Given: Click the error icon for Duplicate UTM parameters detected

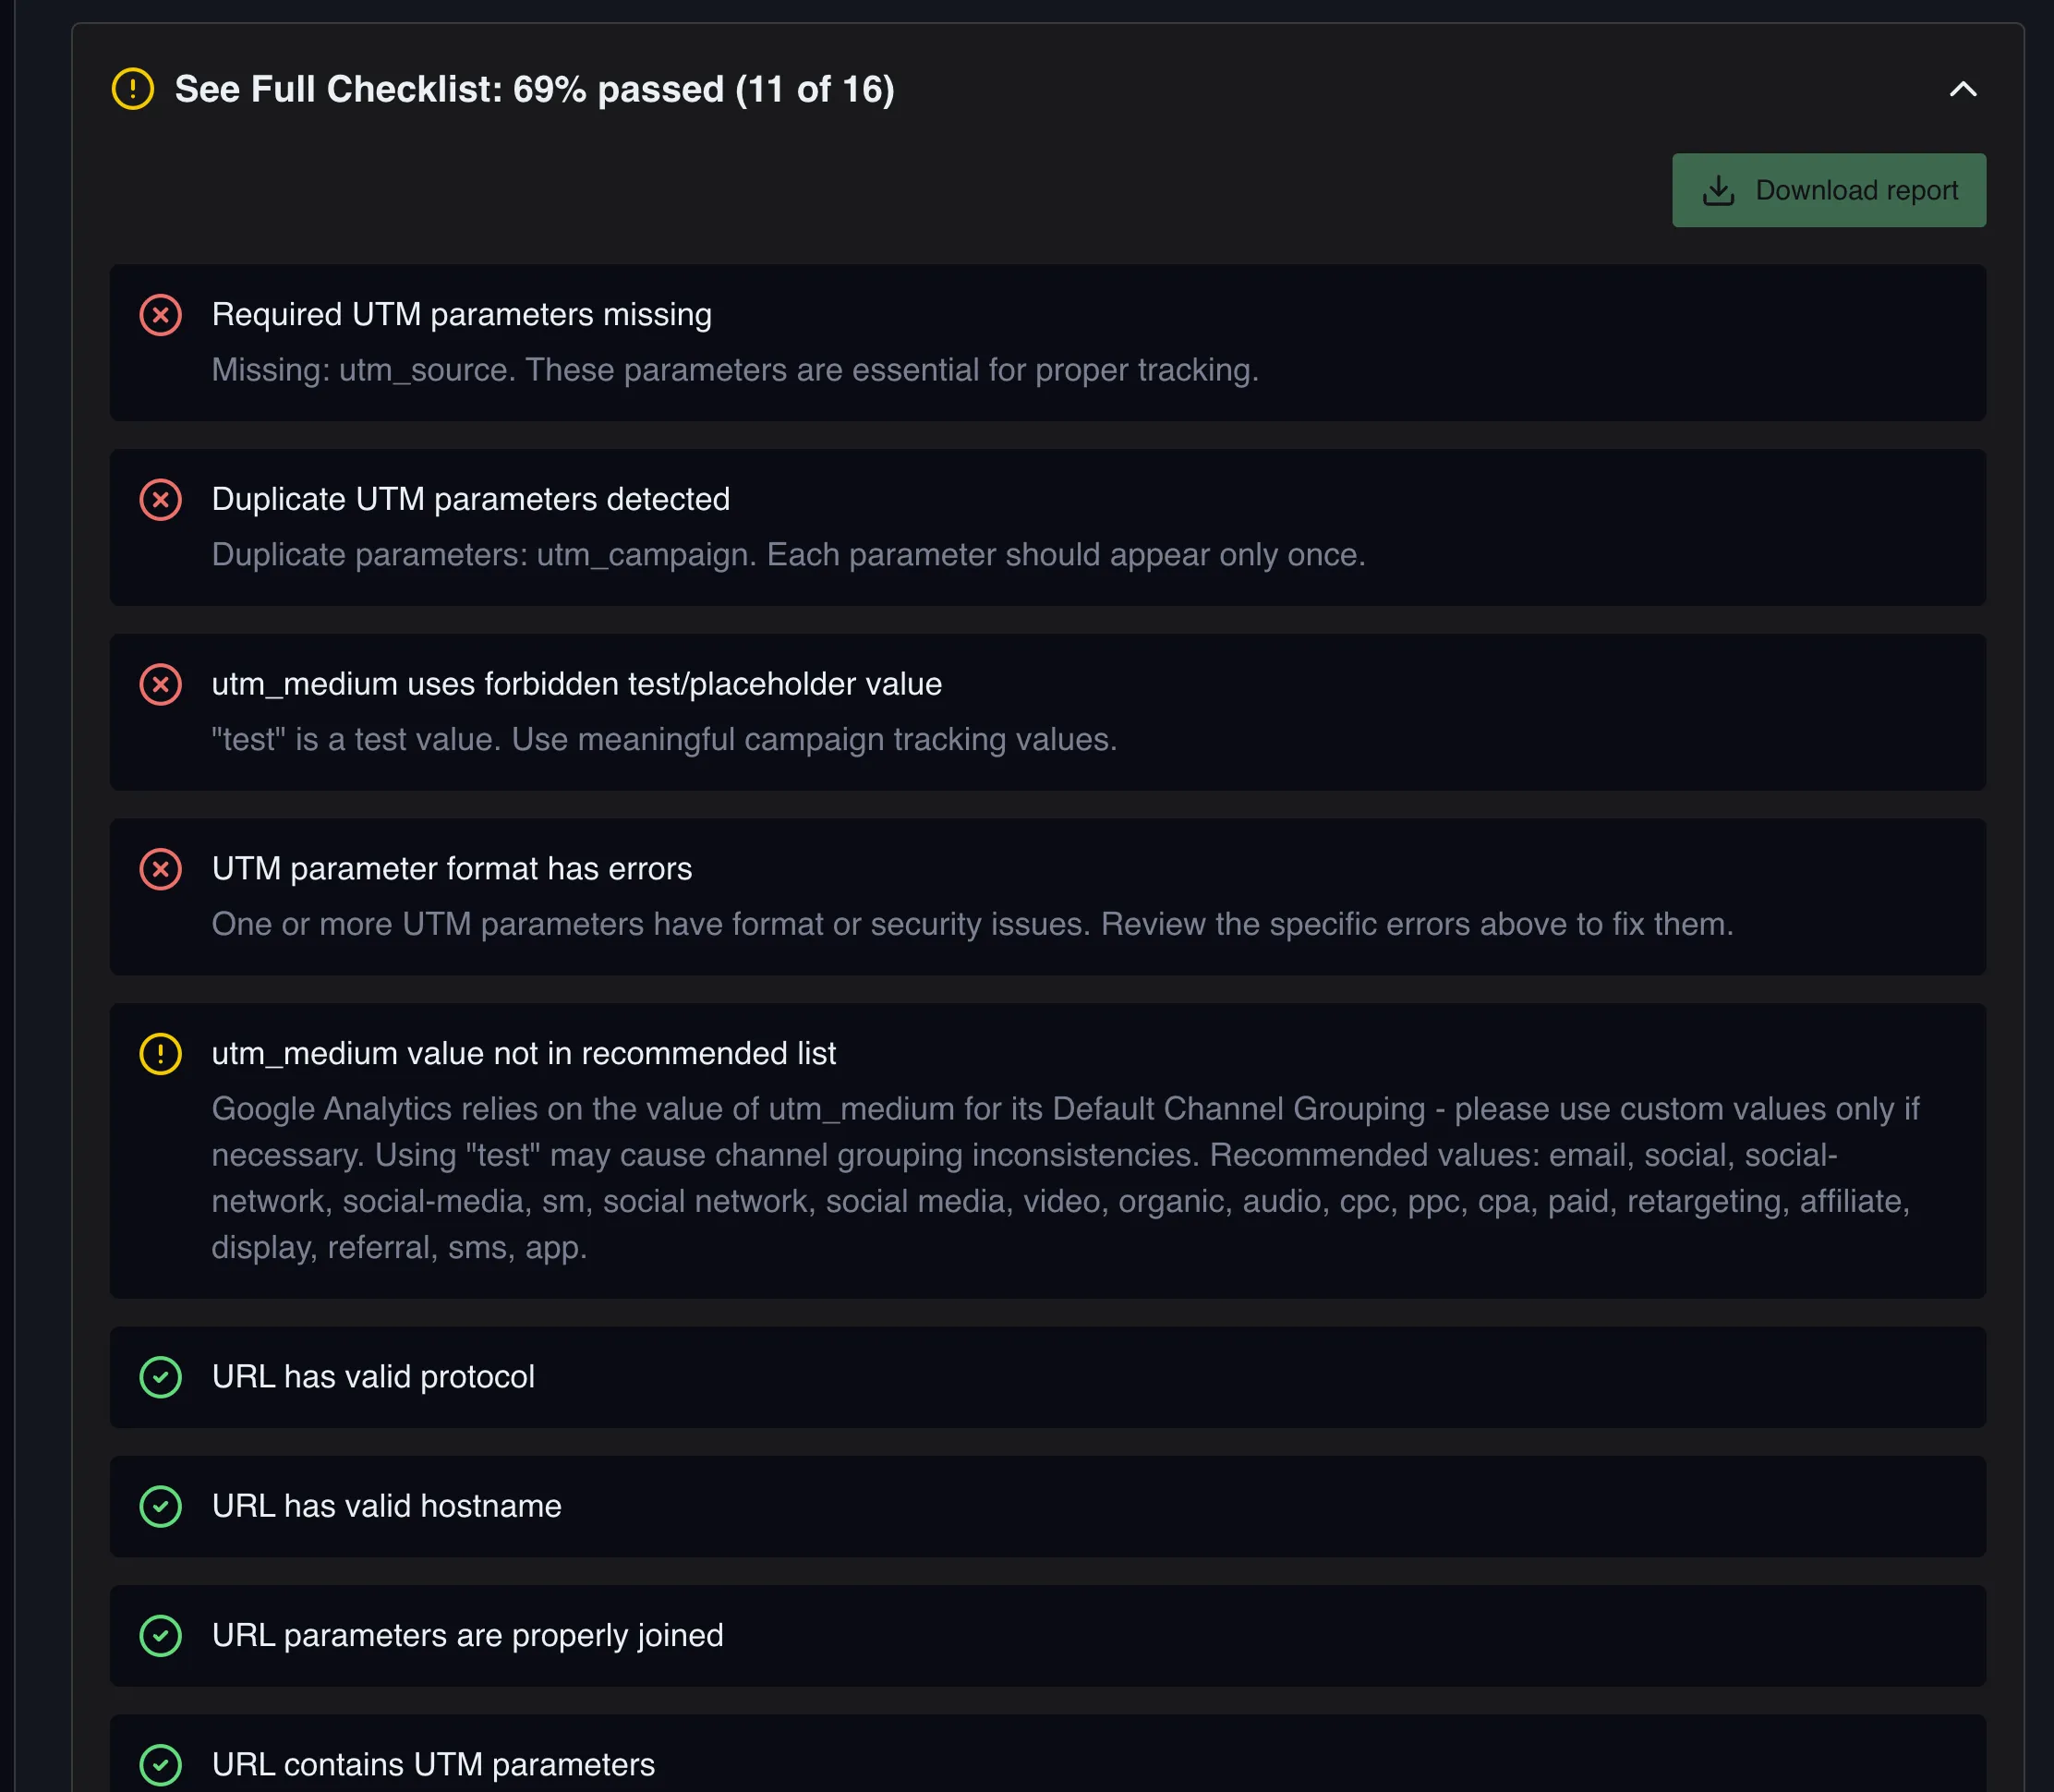Looking at the screenshot, I should pyautogui.click(x=160, y=500).
